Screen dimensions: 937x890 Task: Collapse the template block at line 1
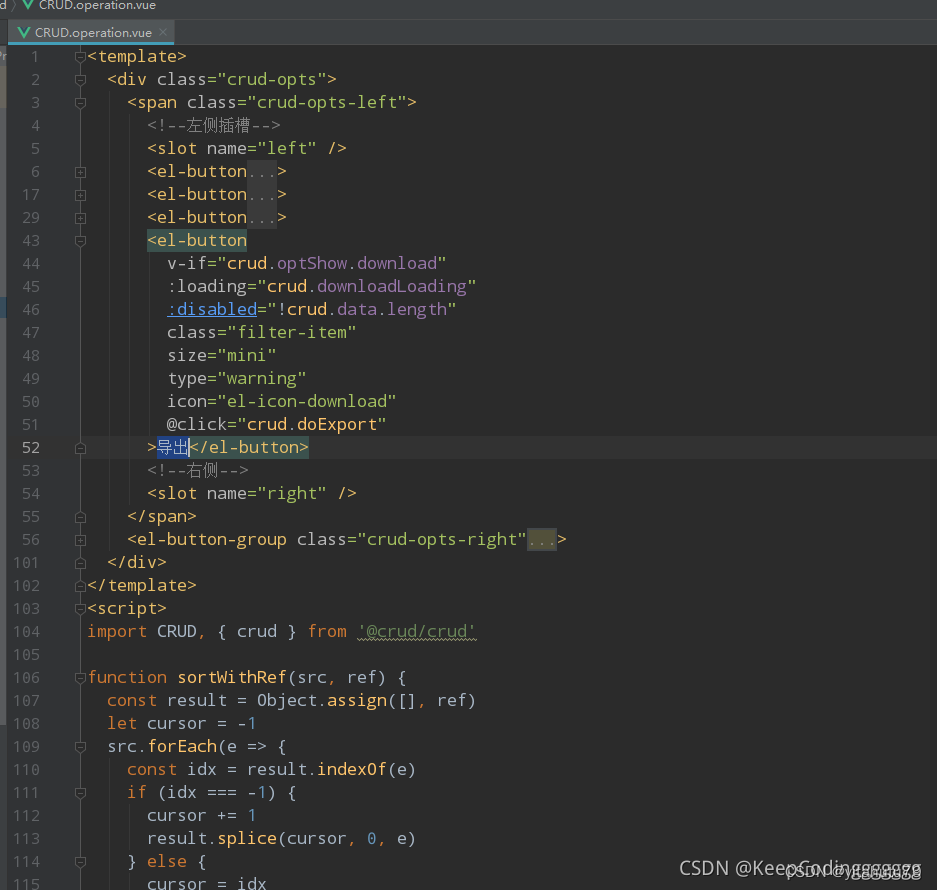80,57
